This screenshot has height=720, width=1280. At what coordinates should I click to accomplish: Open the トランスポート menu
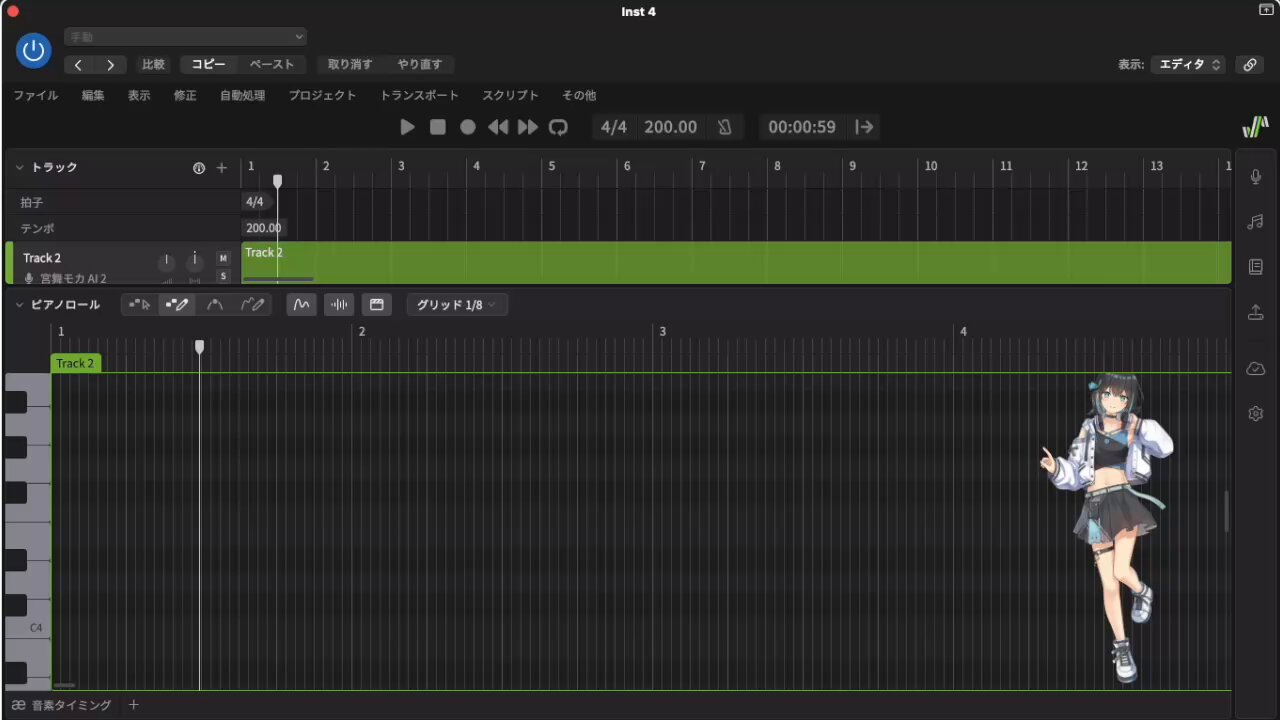point(419,96)
